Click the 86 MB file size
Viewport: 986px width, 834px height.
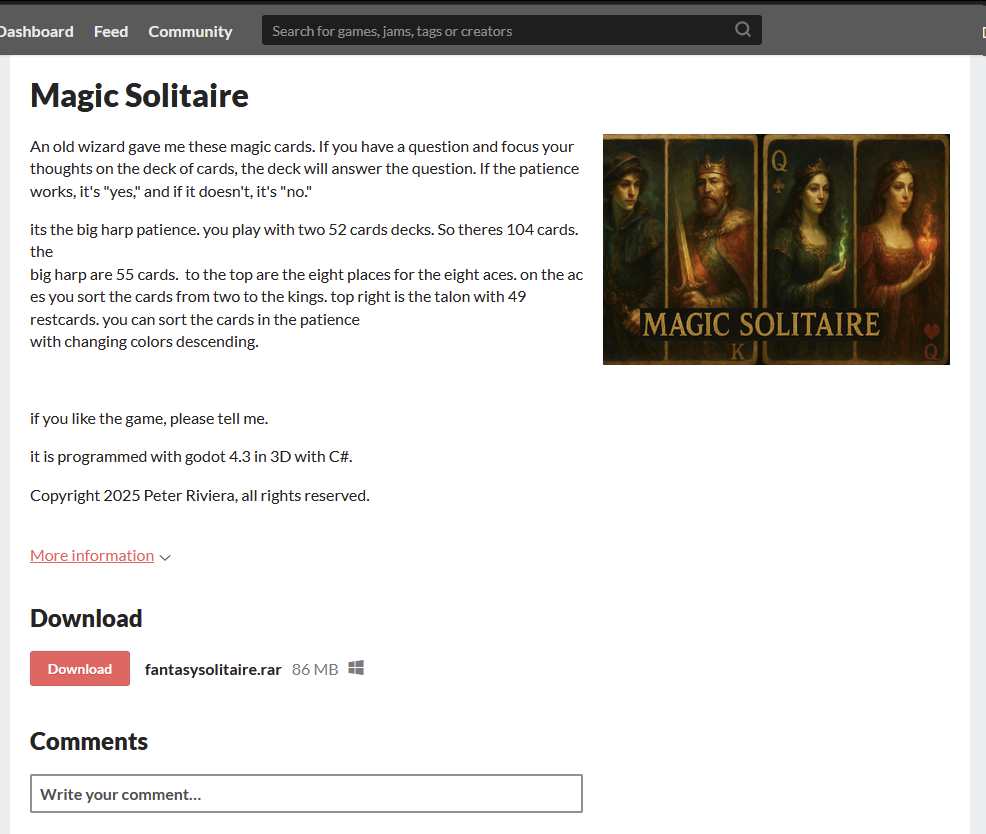coord(315,670)
